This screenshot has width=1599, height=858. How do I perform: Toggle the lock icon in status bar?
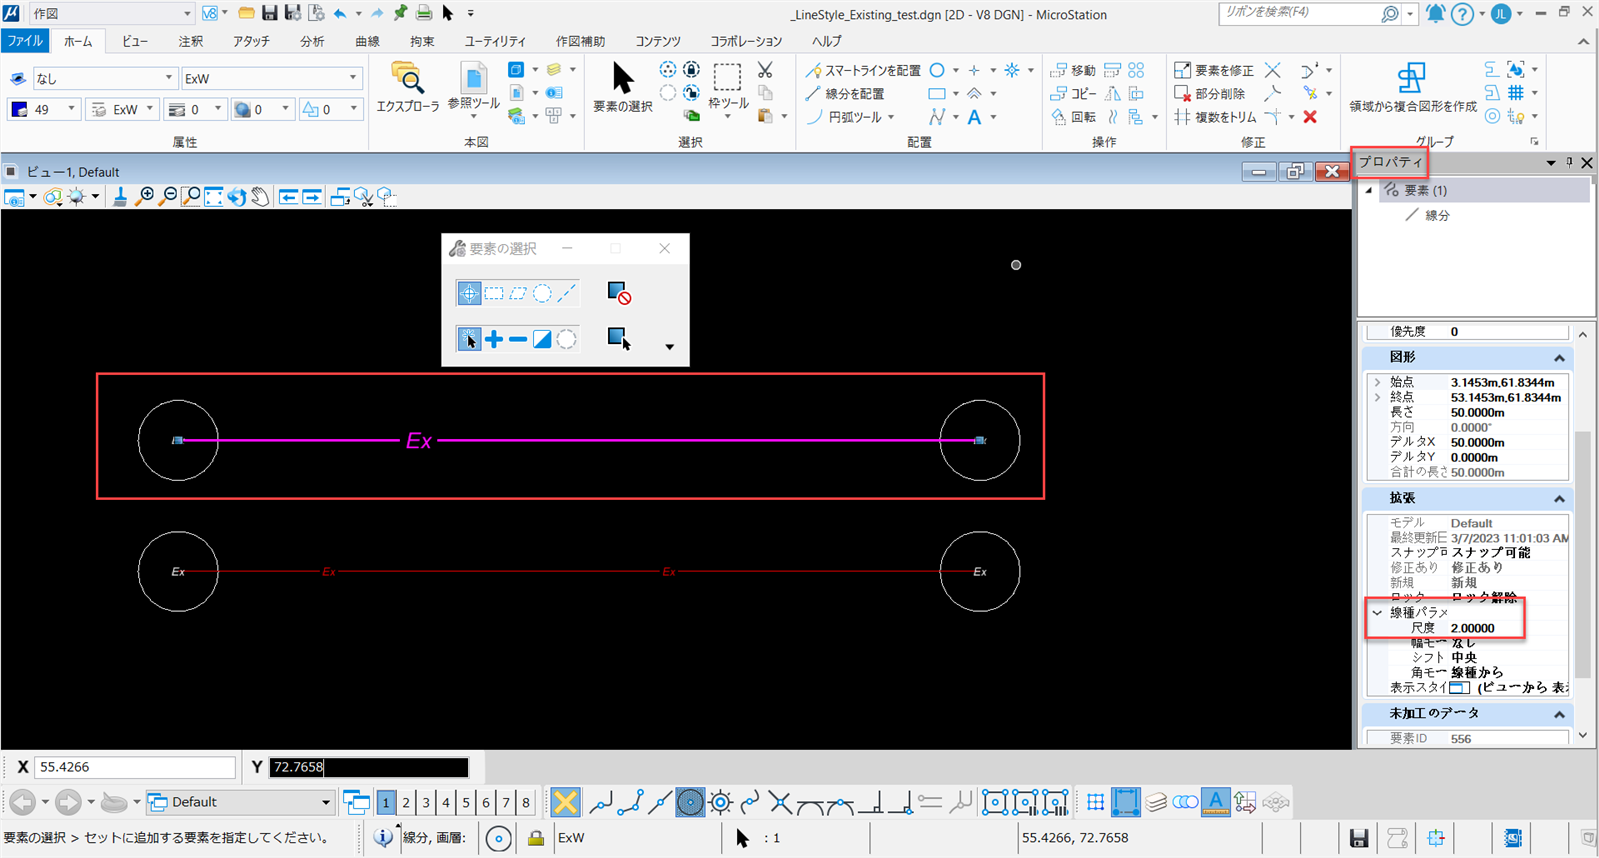pos(536,838)
